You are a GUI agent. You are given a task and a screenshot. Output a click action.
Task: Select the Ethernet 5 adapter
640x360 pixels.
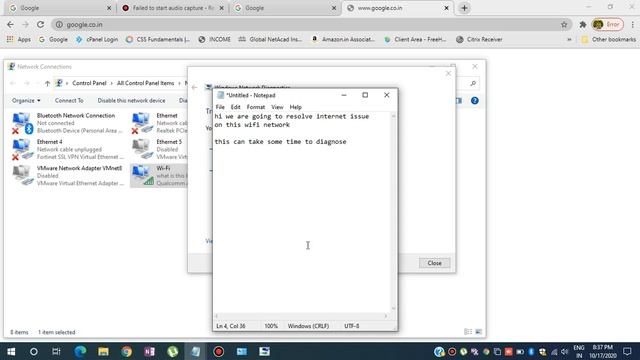pos(159,149)
